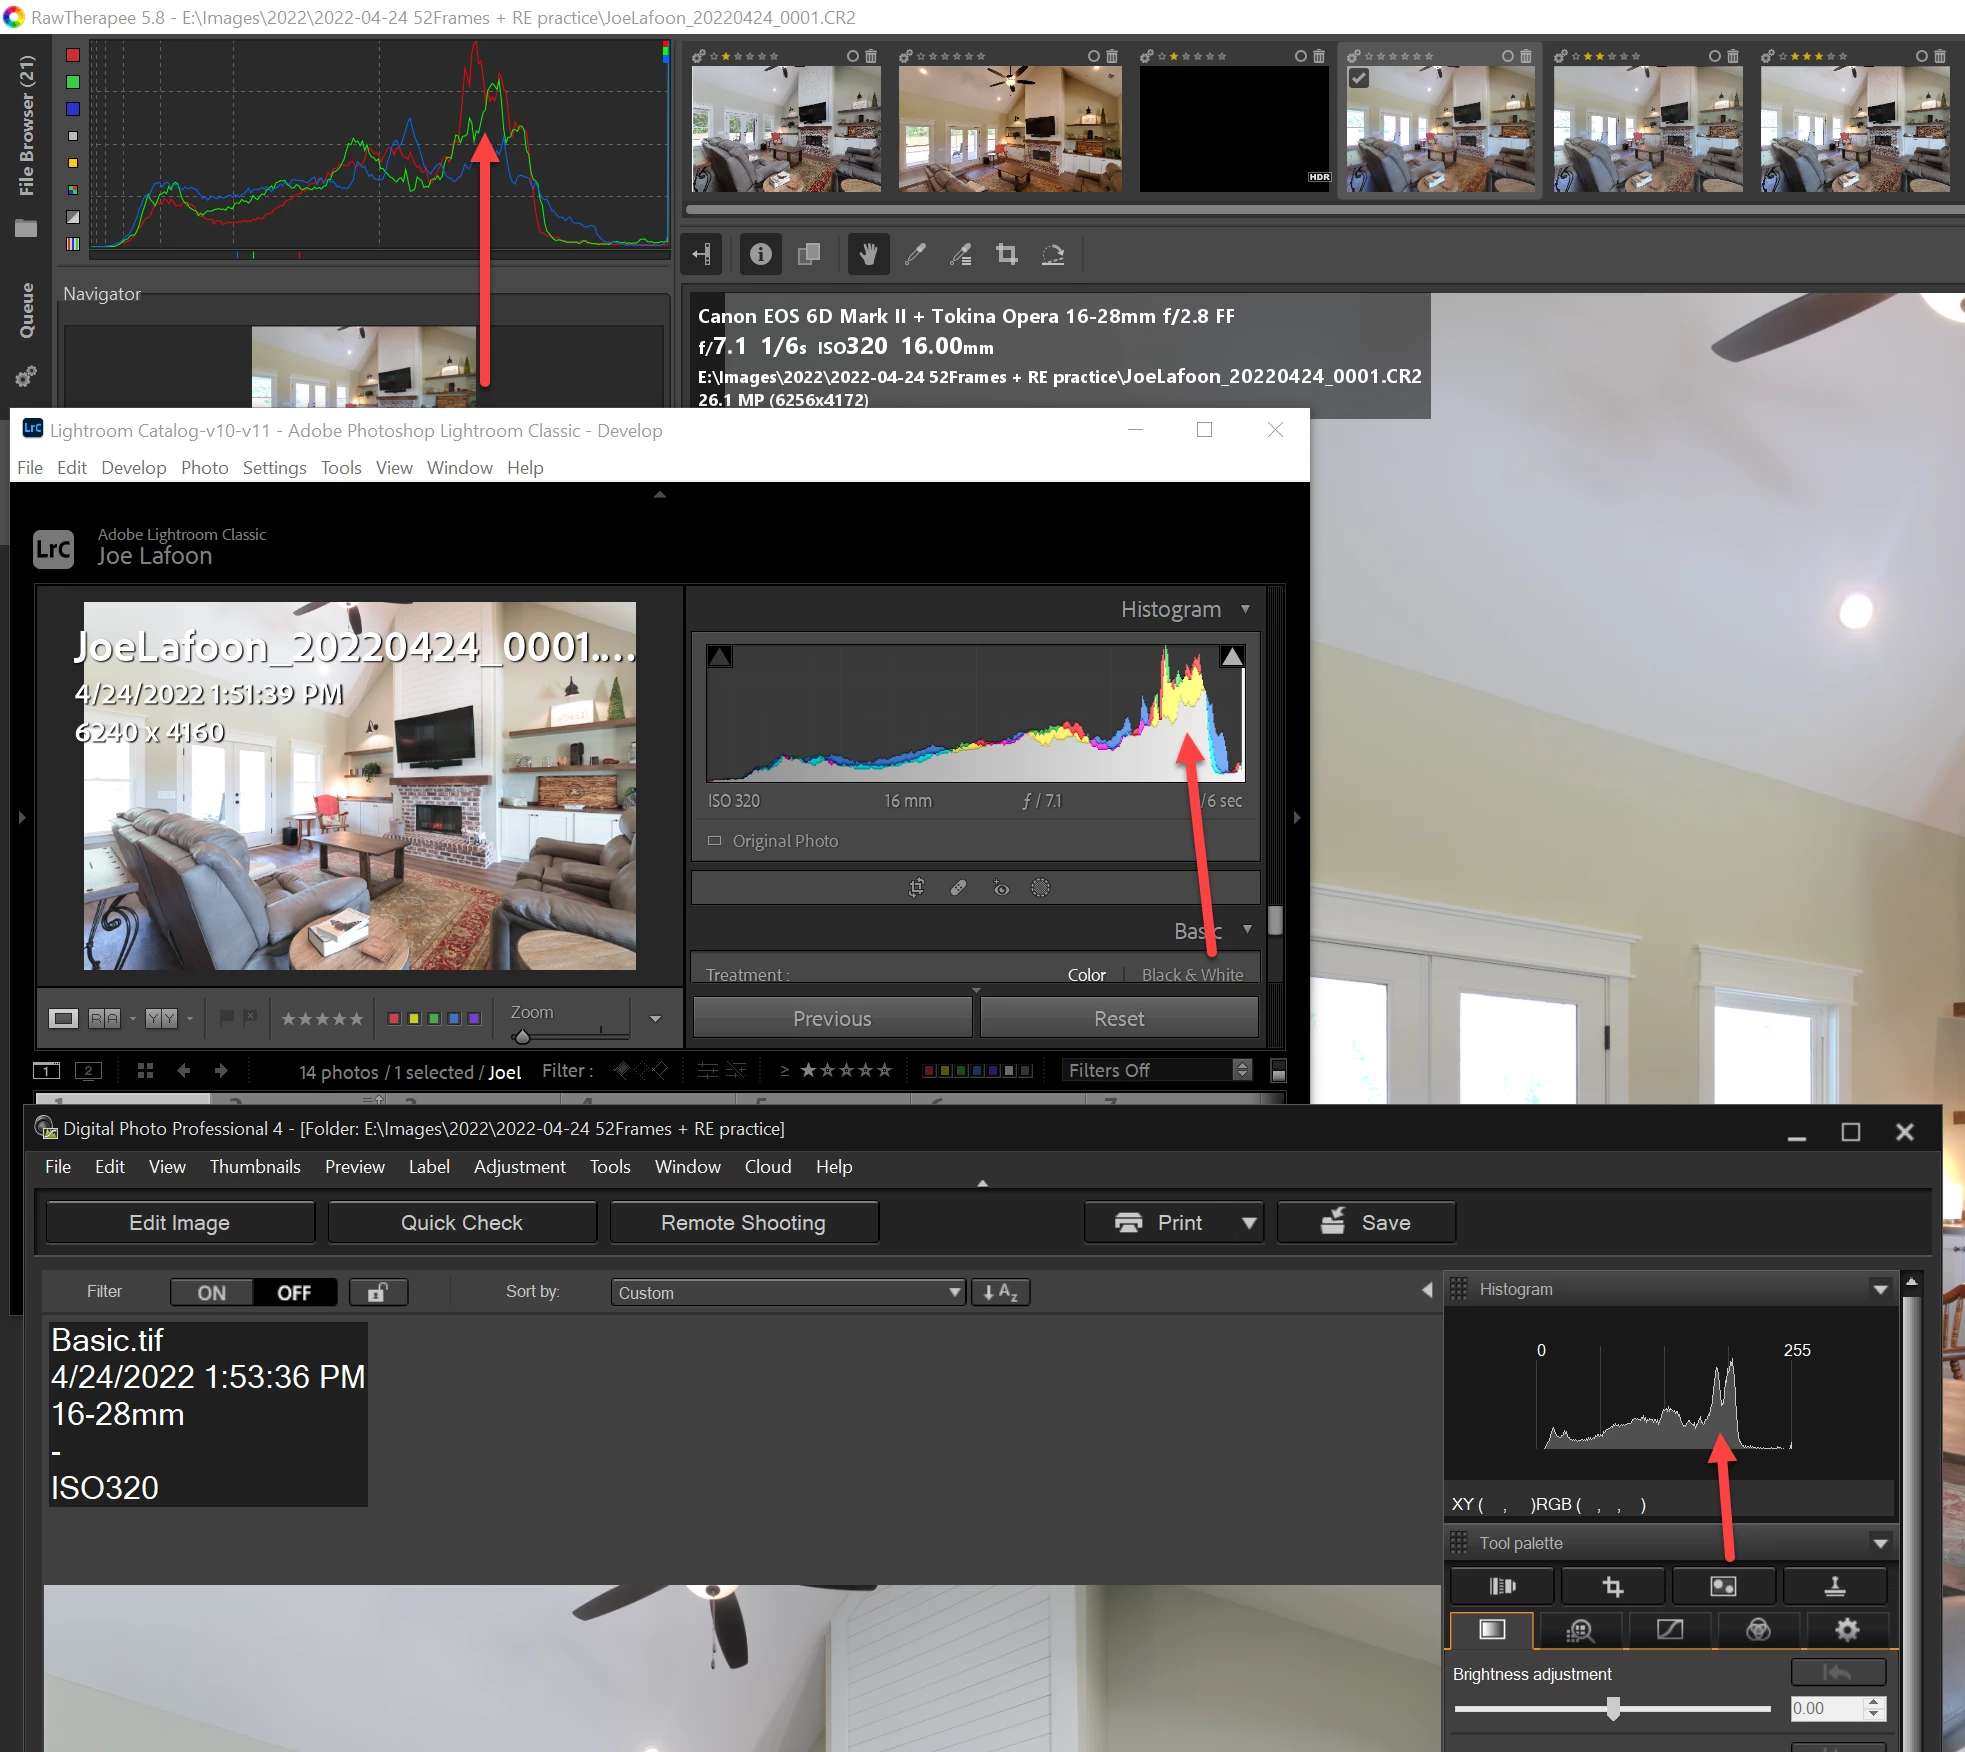Check the Original Photo checkbox in Lightroom
Image resolution: width=1965 pixels, height=1752 pixels.
point(714,841)
